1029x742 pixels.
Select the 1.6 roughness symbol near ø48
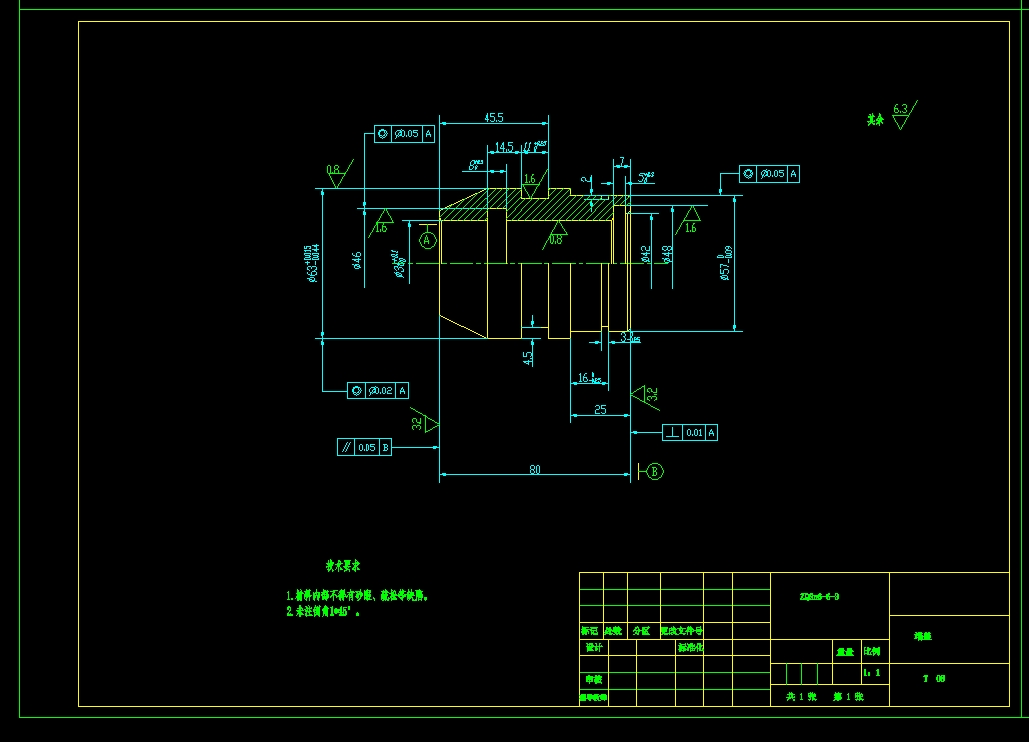coord(688,220)
